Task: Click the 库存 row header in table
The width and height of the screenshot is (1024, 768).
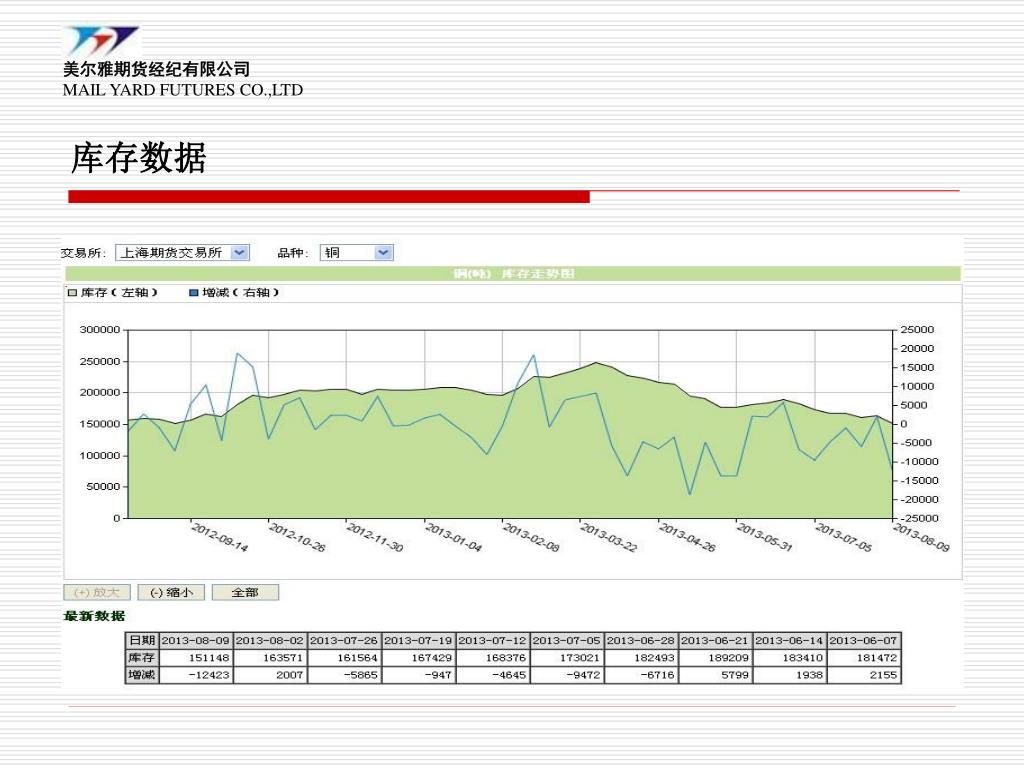Action: click(142, 658)
